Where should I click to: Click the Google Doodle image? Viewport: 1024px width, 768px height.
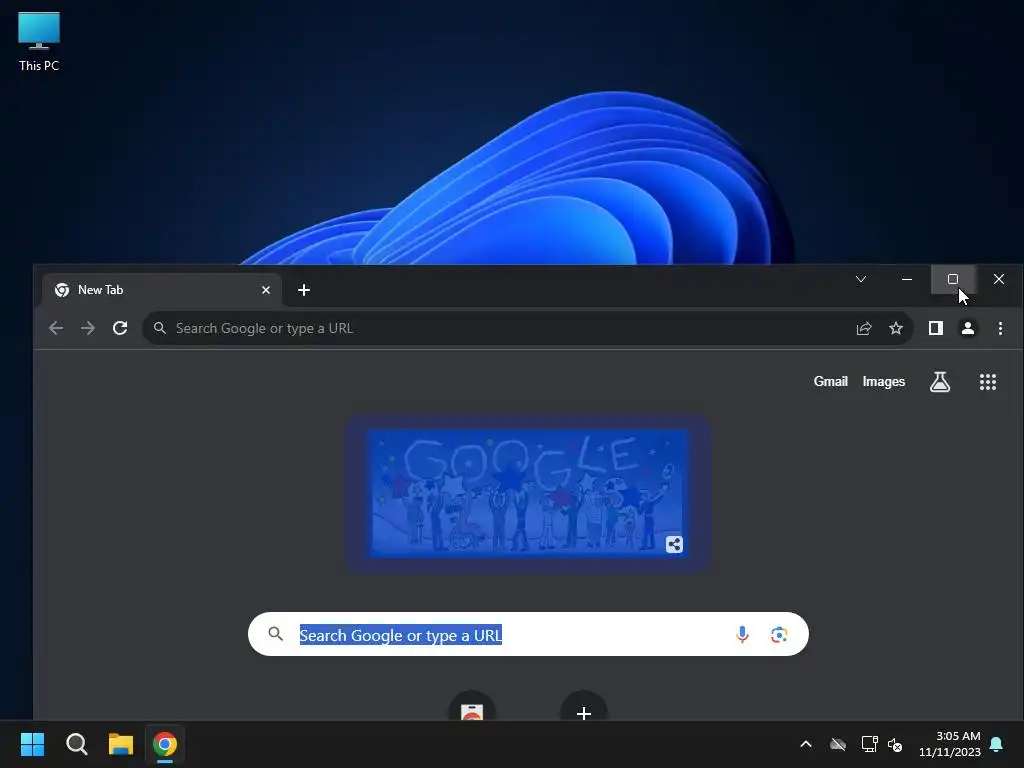[x=528, y=493]
